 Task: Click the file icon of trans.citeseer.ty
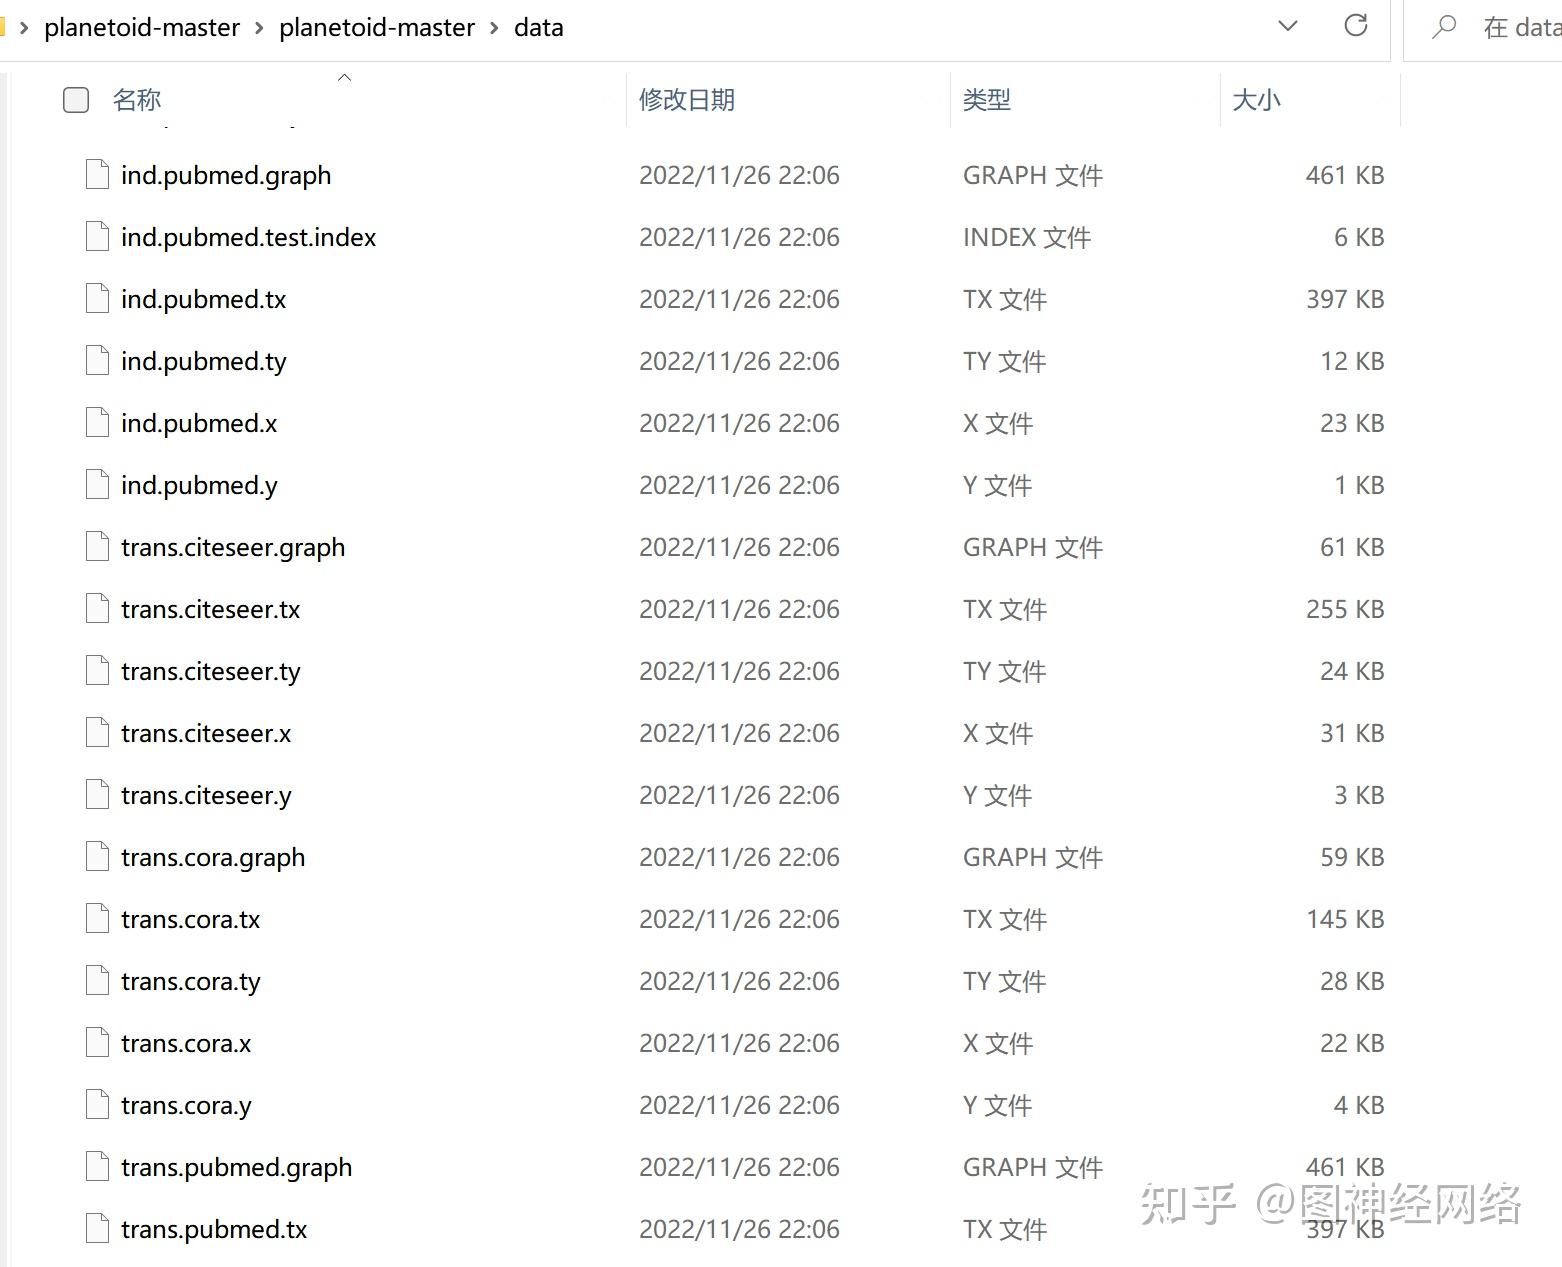[97, 671]
